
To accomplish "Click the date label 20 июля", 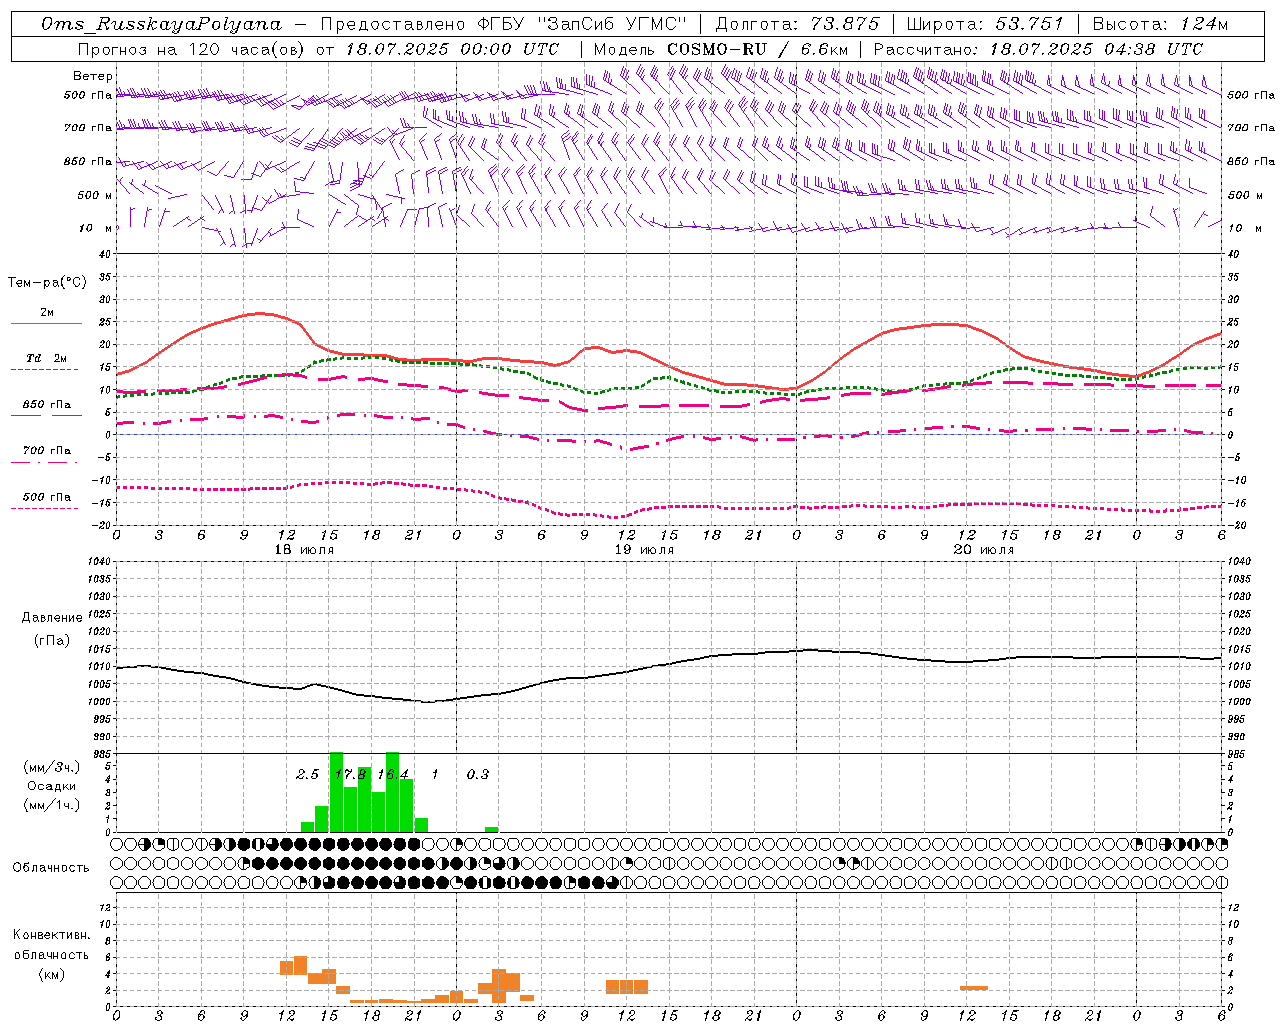I will 984,550.
